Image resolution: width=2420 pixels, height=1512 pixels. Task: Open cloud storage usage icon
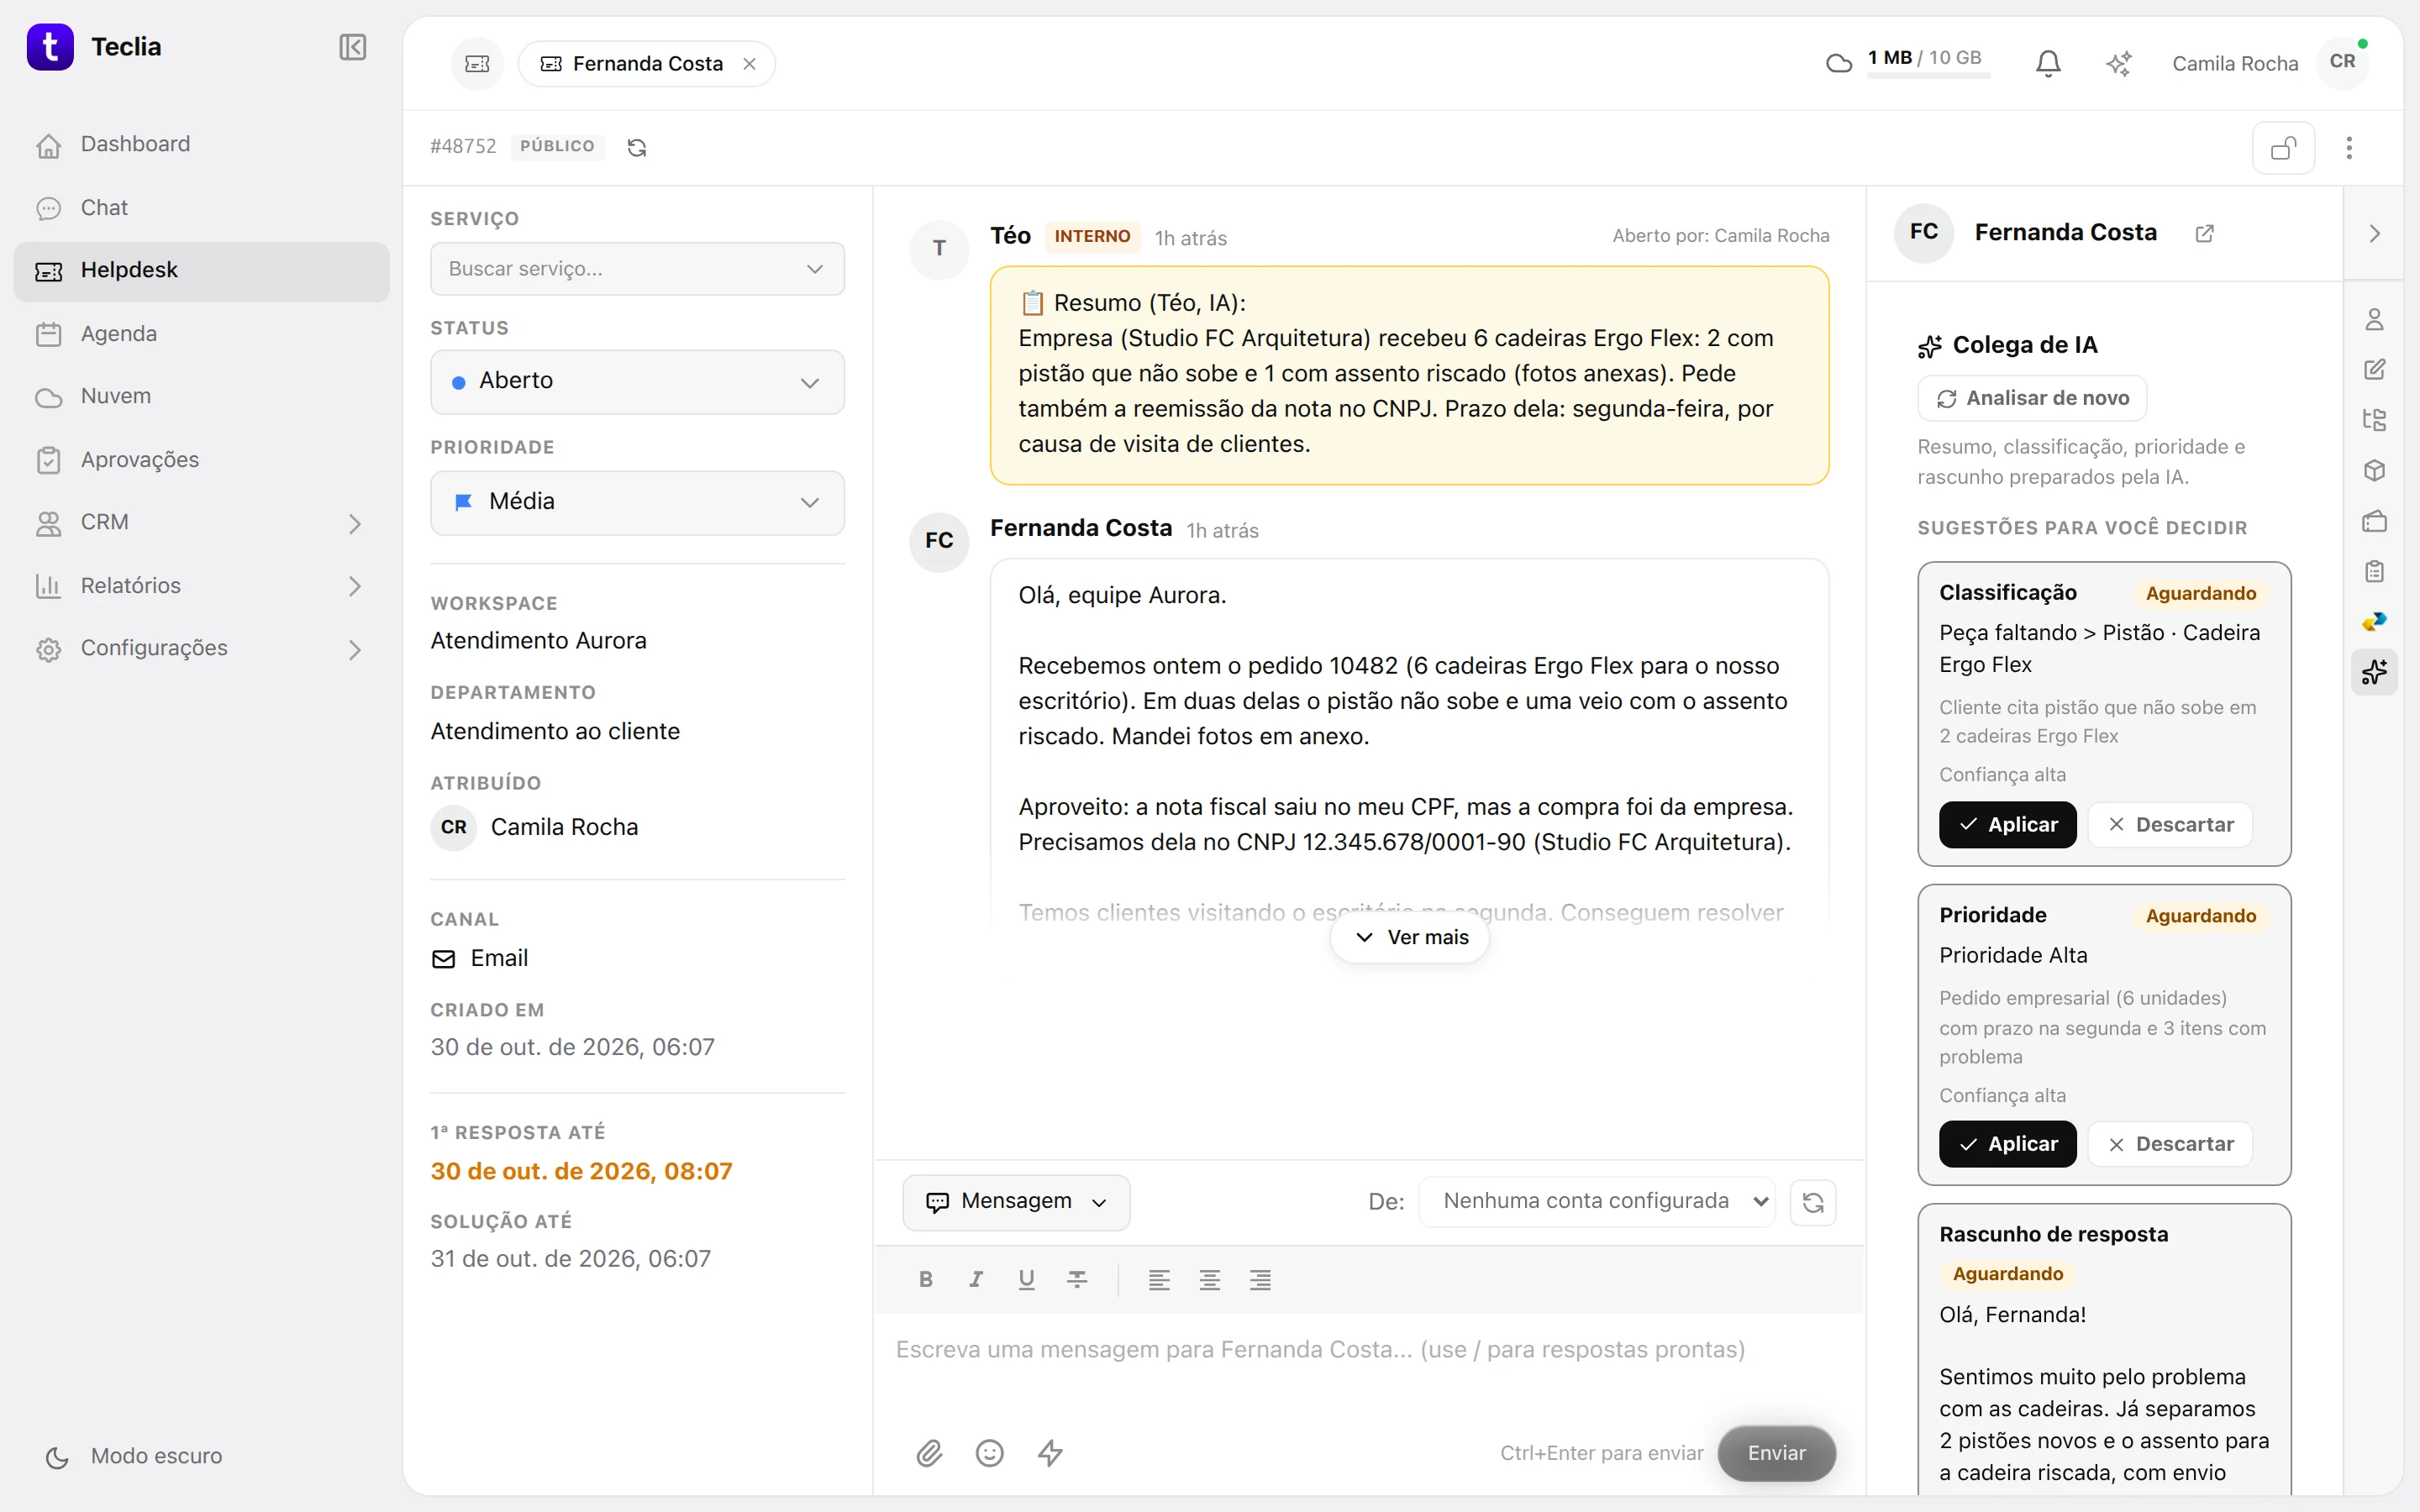(x=1838, y=63)
